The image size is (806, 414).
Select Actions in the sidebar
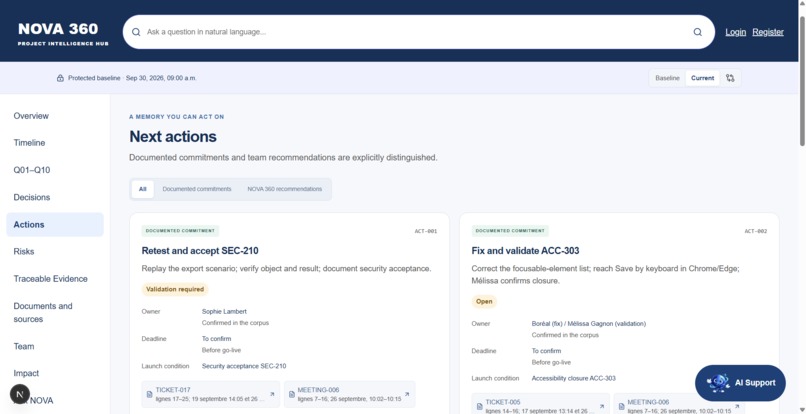click(x=55, y=225)
